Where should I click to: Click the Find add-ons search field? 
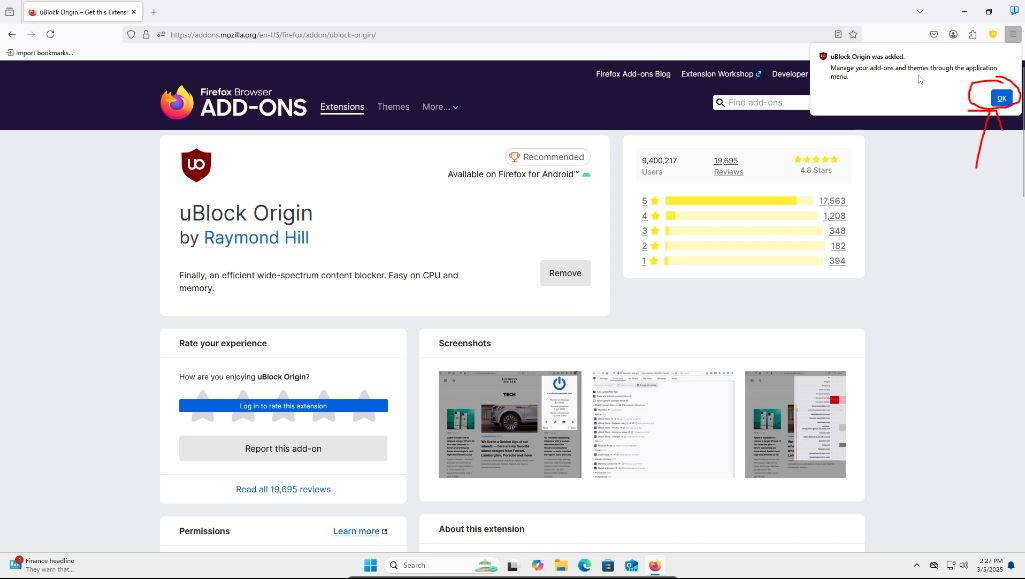tap(762, 103)
